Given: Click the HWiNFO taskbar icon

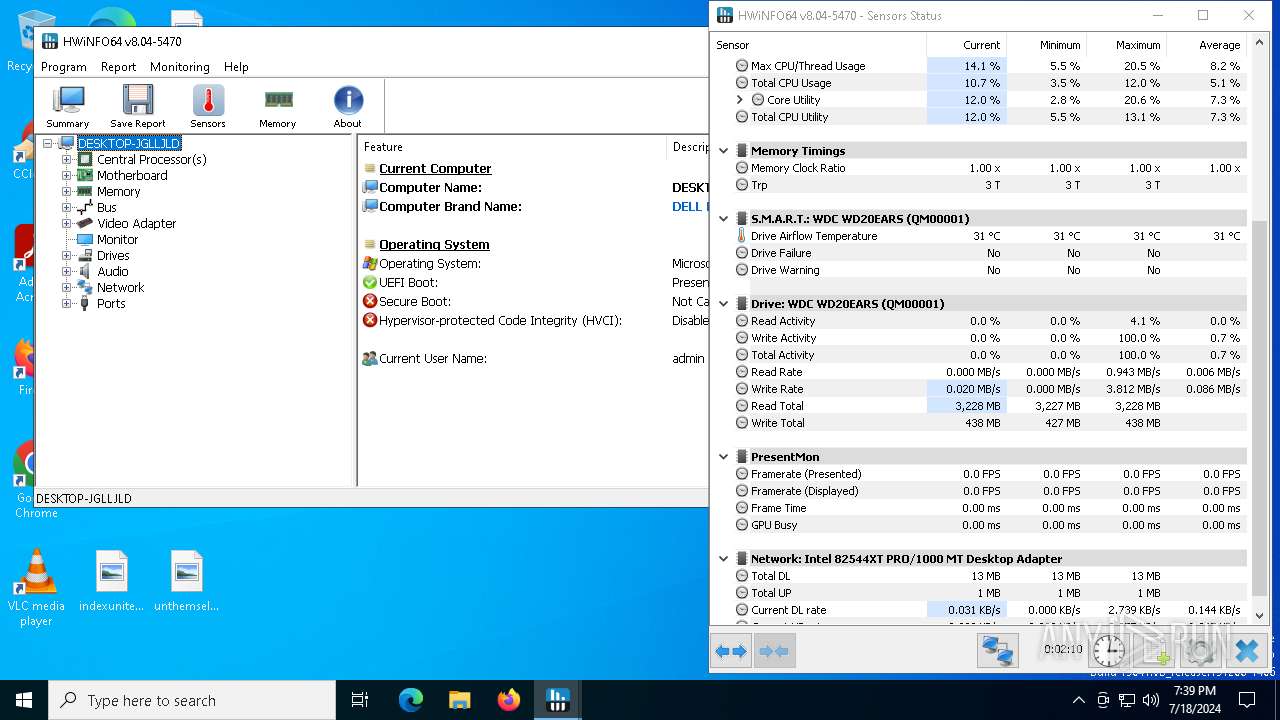Looking at the screenshot, I should pyautogui.click(x=557, y=700).
